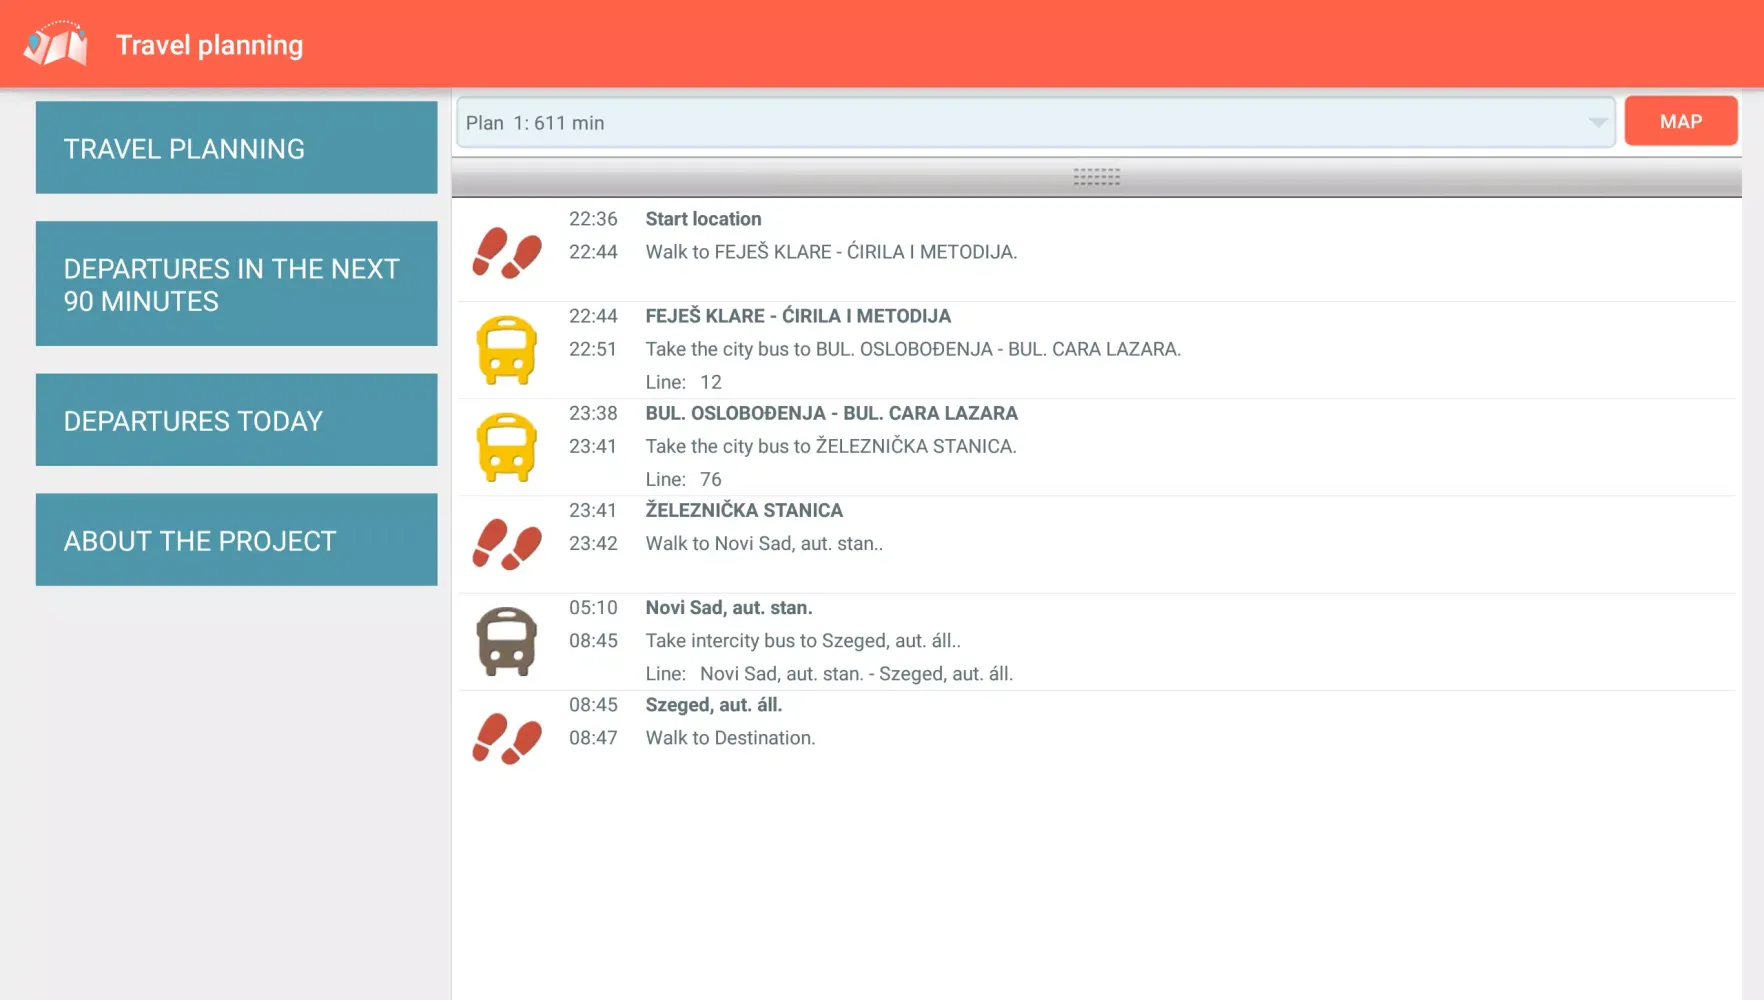Screen dimensions: 1764x1000
Task: Click the dropdown arrow of plan selector
Action: click(x=1597, y=123)
